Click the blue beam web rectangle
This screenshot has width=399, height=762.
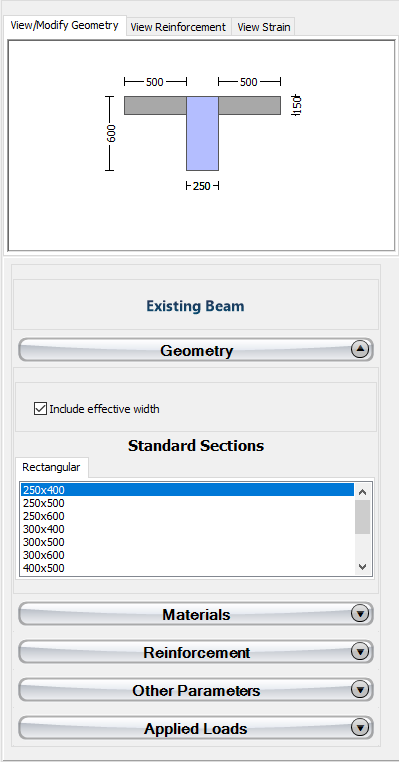tap(202, 133)
